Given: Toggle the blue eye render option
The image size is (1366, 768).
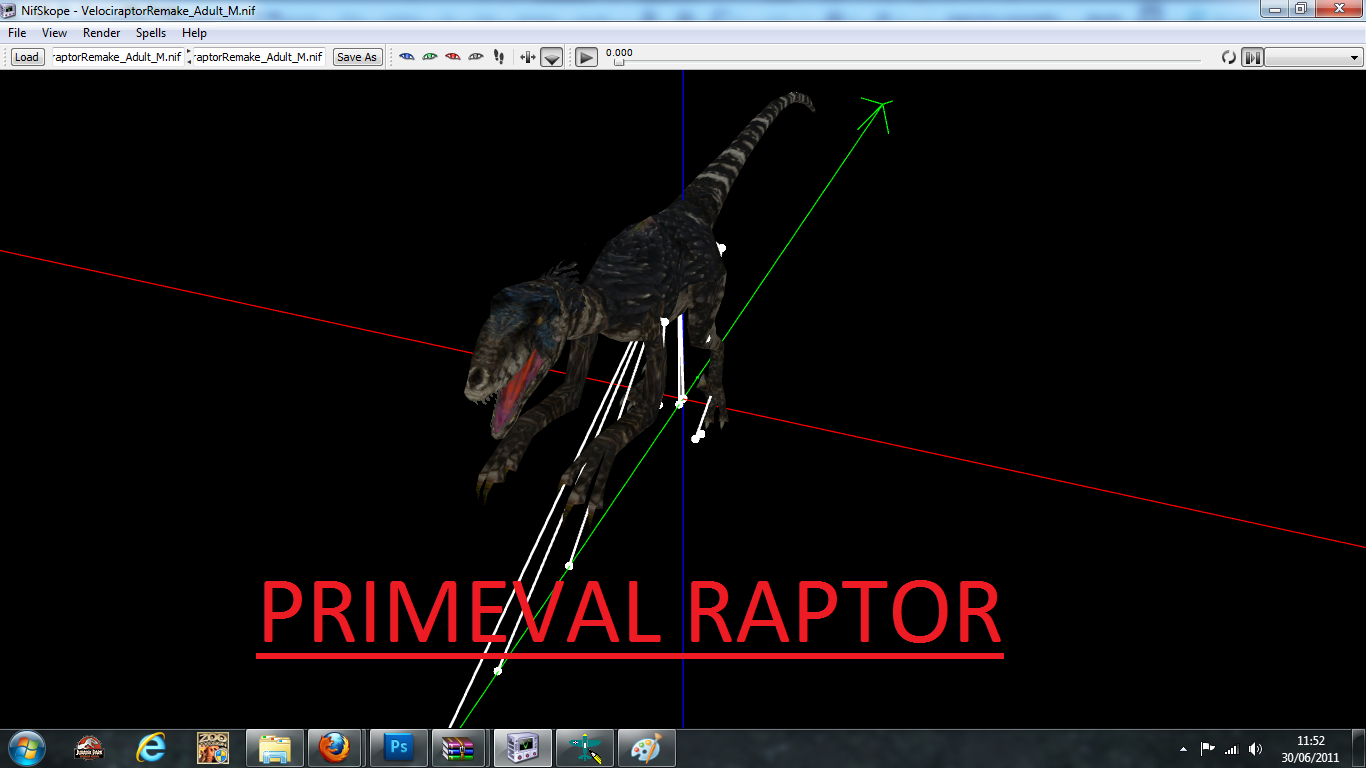Looking at the screenshot, I should coord(406,57).
